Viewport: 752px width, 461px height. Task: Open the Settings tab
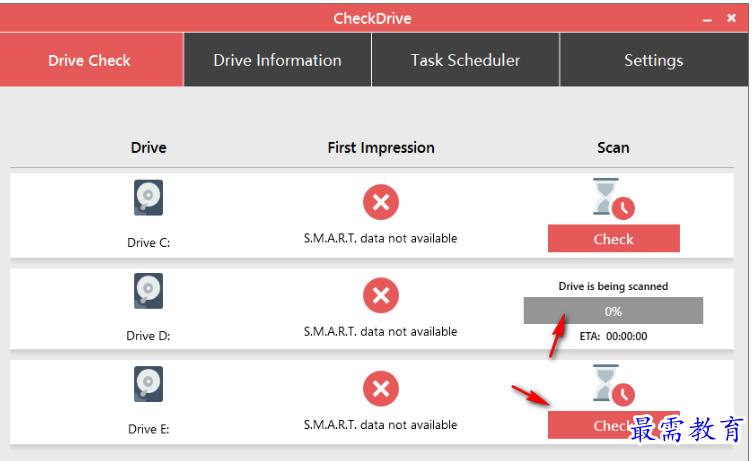(654, 60)
